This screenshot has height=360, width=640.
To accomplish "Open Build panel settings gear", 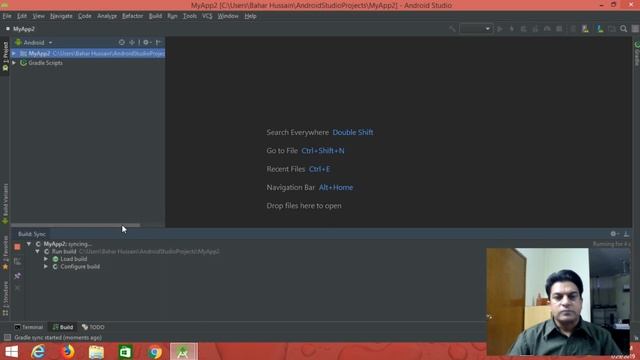I will tap(614, 234).
